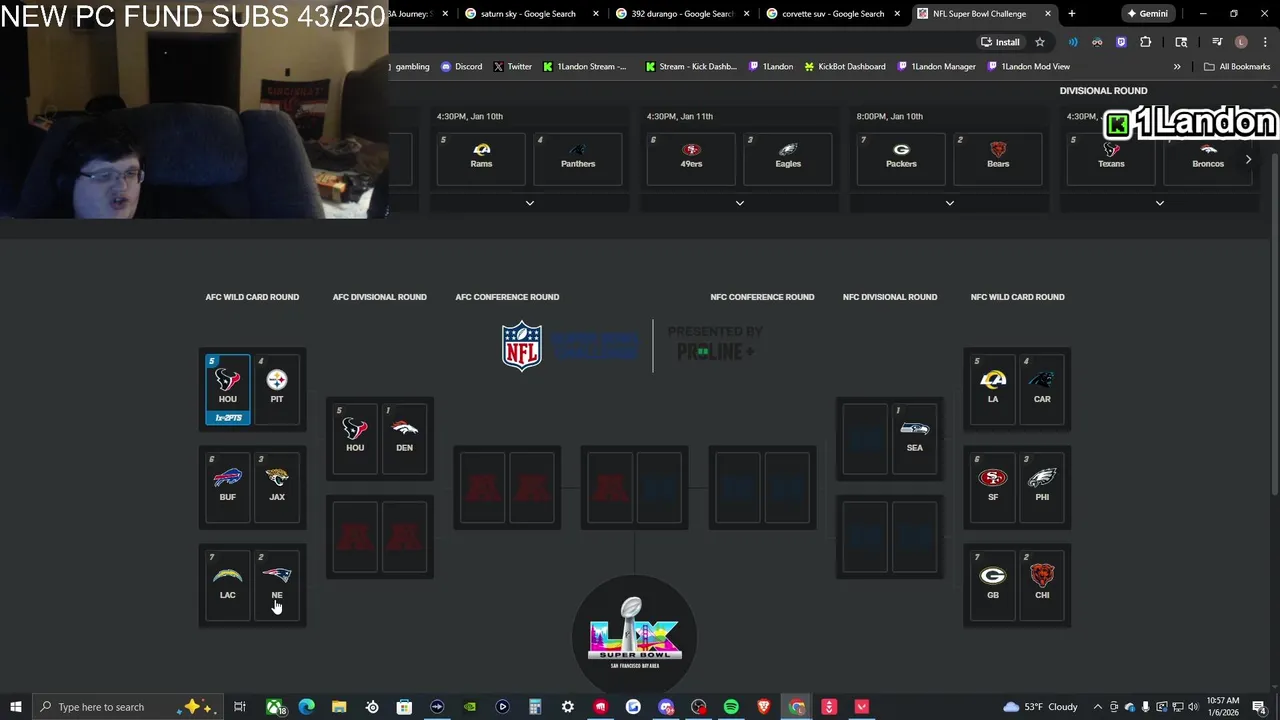Screen dimensions: 1280x720
Task: Click the Rams card in the schedule strip
Action: [x=481, y=158]
